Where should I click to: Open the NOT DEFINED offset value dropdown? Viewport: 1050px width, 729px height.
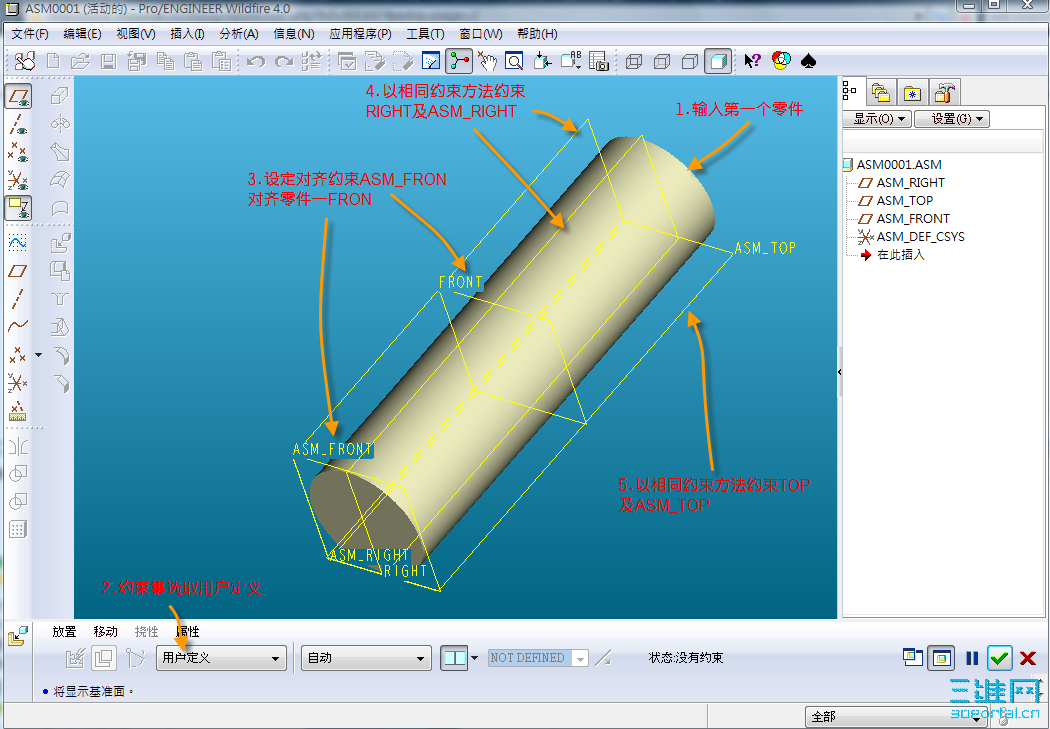538,658
